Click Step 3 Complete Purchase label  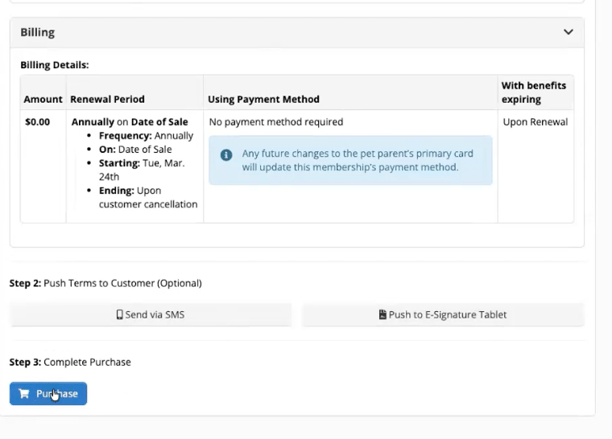tap(70, 362)
